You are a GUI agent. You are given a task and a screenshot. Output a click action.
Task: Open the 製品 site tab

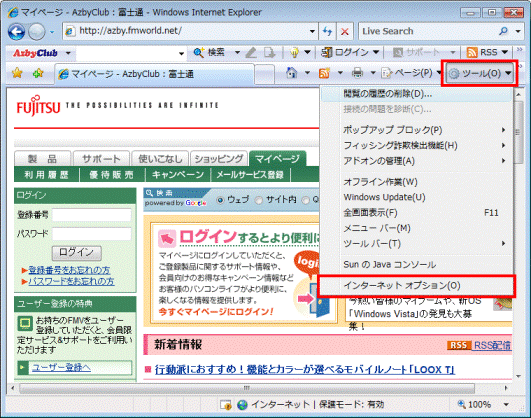42,159
